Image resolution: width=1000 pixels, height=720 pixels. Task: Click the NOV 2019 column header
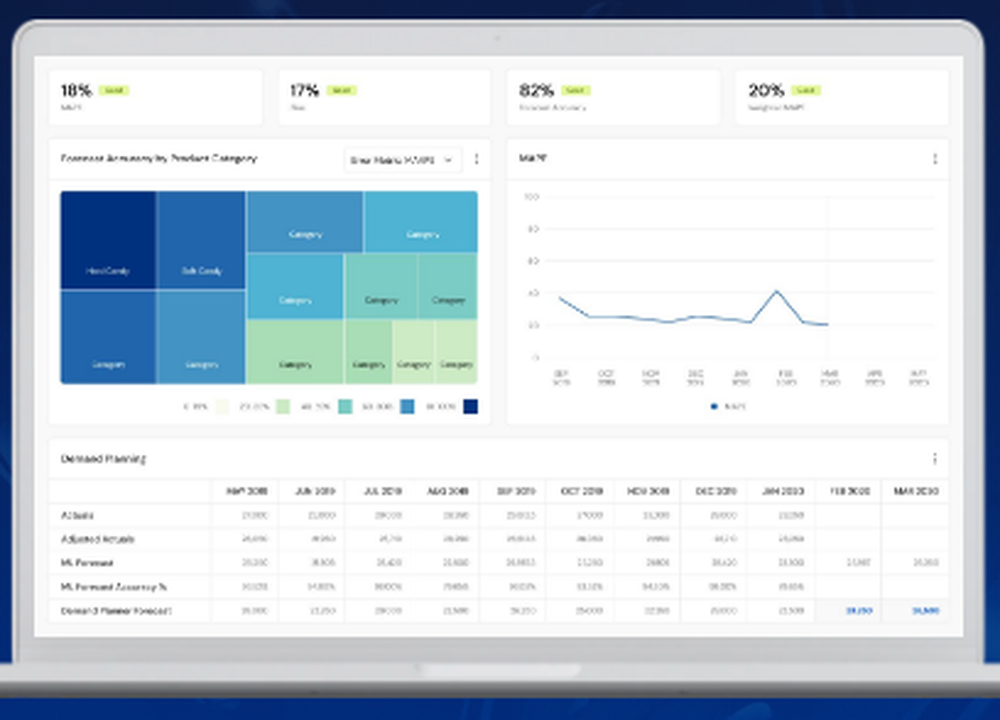(x=648, y=491)
